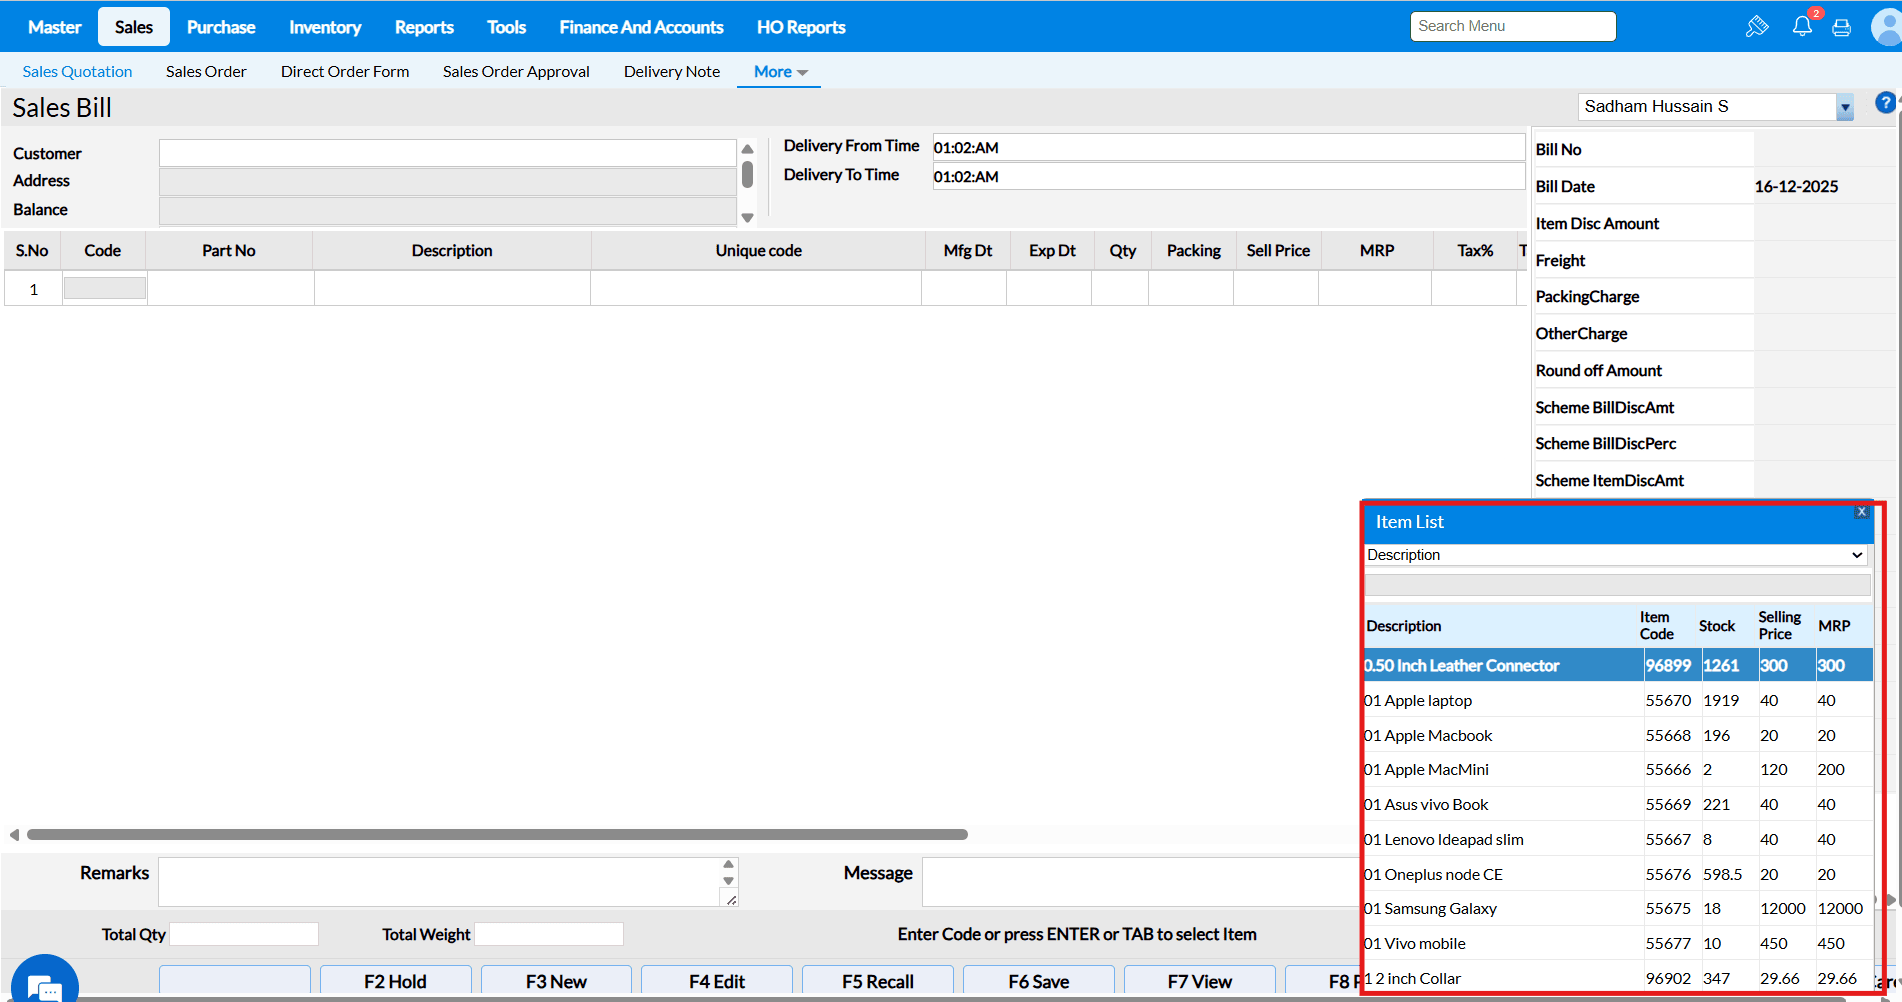Click the printer icon in header

point(1841,28)
